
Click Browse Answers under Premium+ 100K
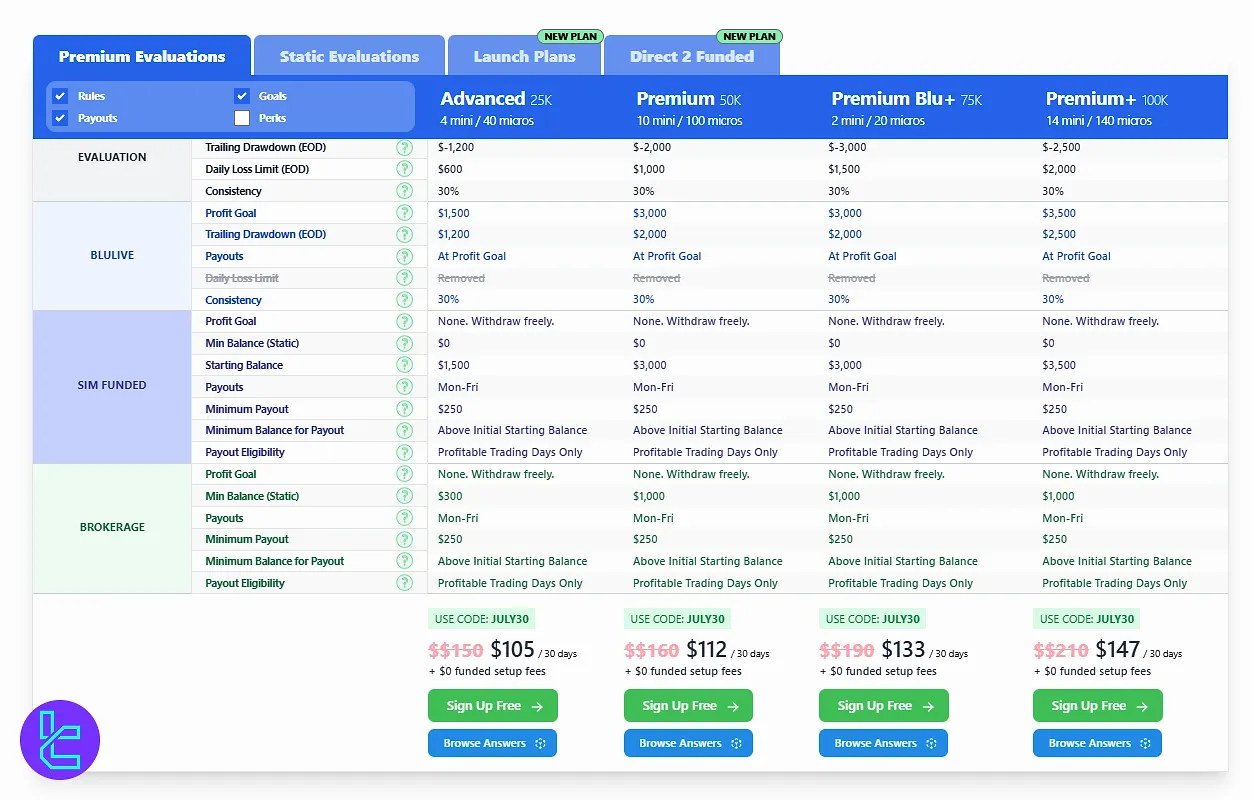click(1097, 743)
